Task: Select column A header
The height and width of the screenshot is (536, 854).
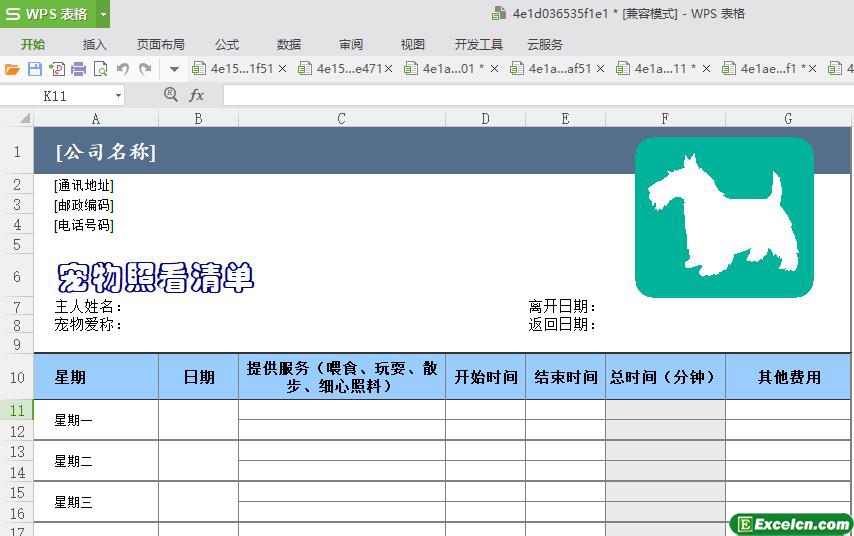Action: [96, 119]
